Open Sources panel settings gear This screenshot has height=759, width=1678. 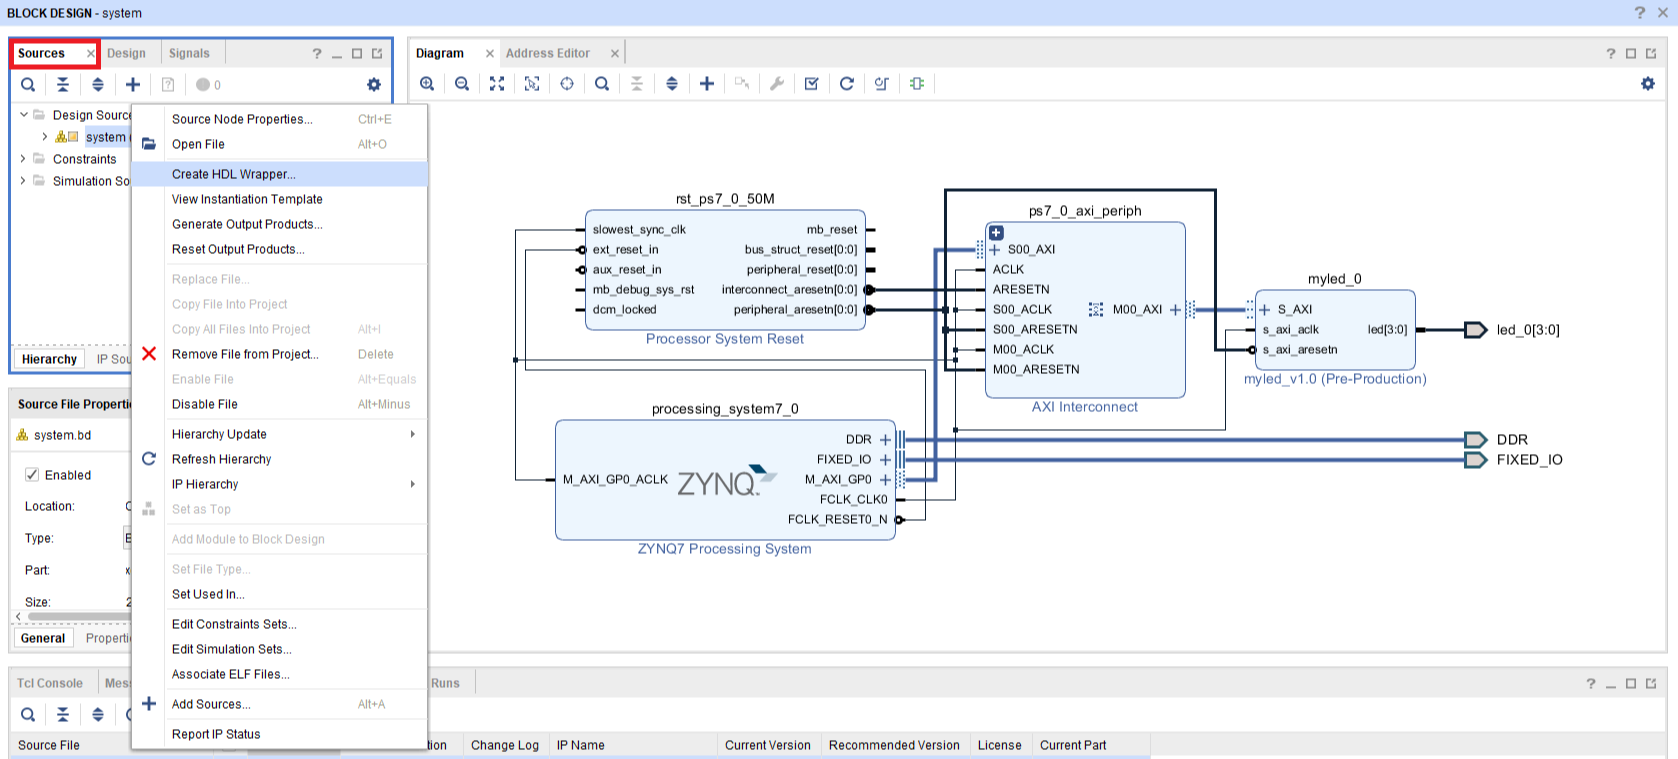tap(374, 85)
